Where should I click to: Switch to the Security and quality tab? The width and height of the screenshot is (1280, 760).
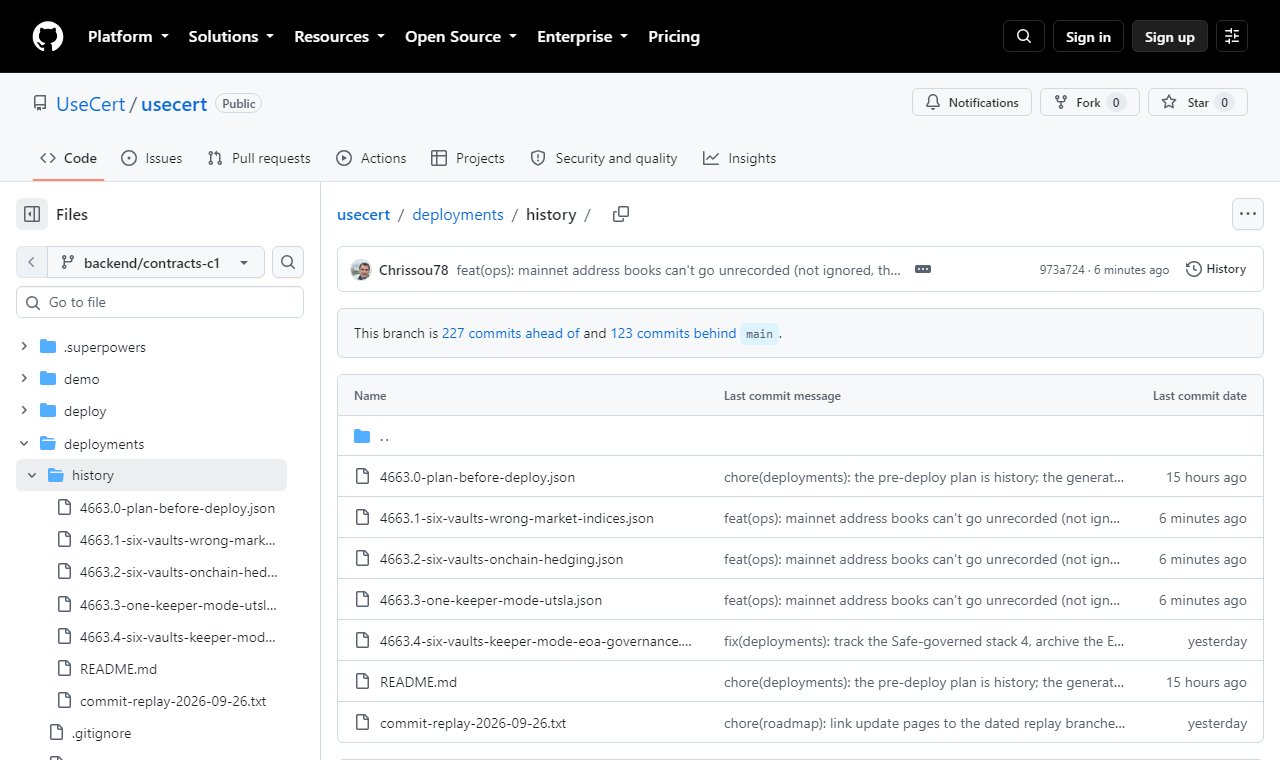(603, 158)
